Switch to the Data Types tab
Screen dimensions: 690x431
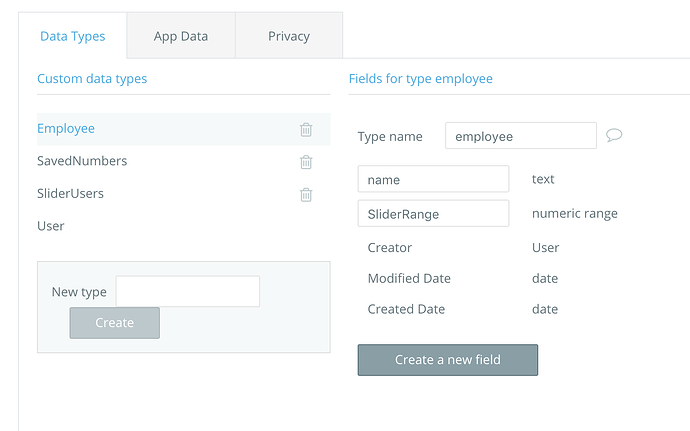(72, 36)
